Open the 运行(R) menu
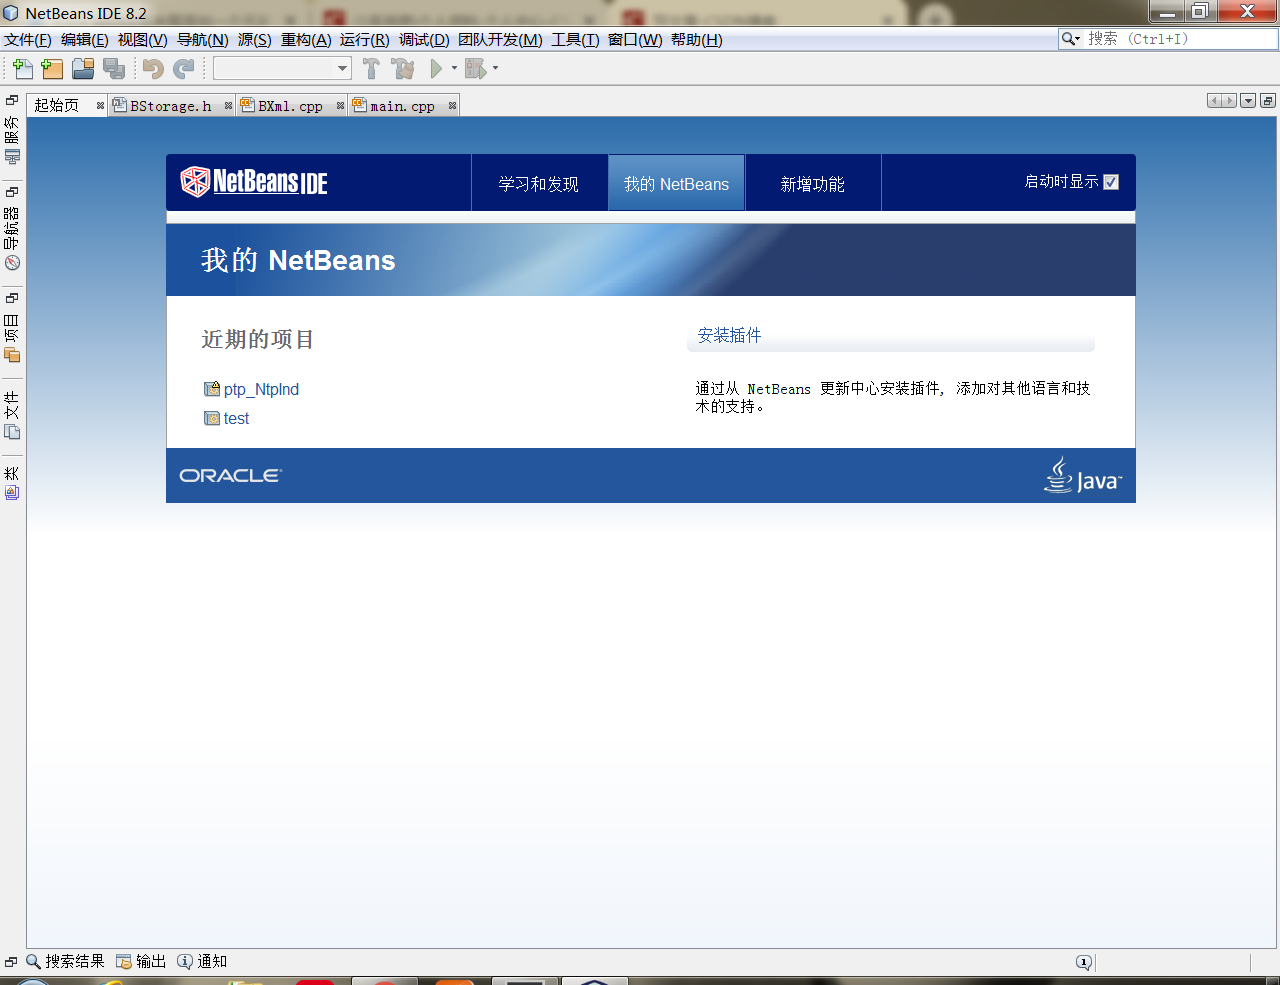The width and height of the screenshot is (1280, 985). (x=364, y=40)
